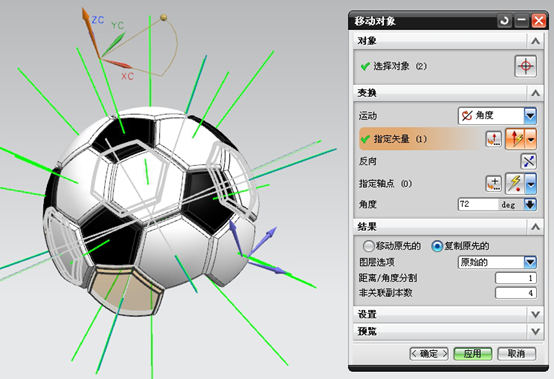Click the reverse direction icon
The image size is (554, 379).
(x=529, y=161)
